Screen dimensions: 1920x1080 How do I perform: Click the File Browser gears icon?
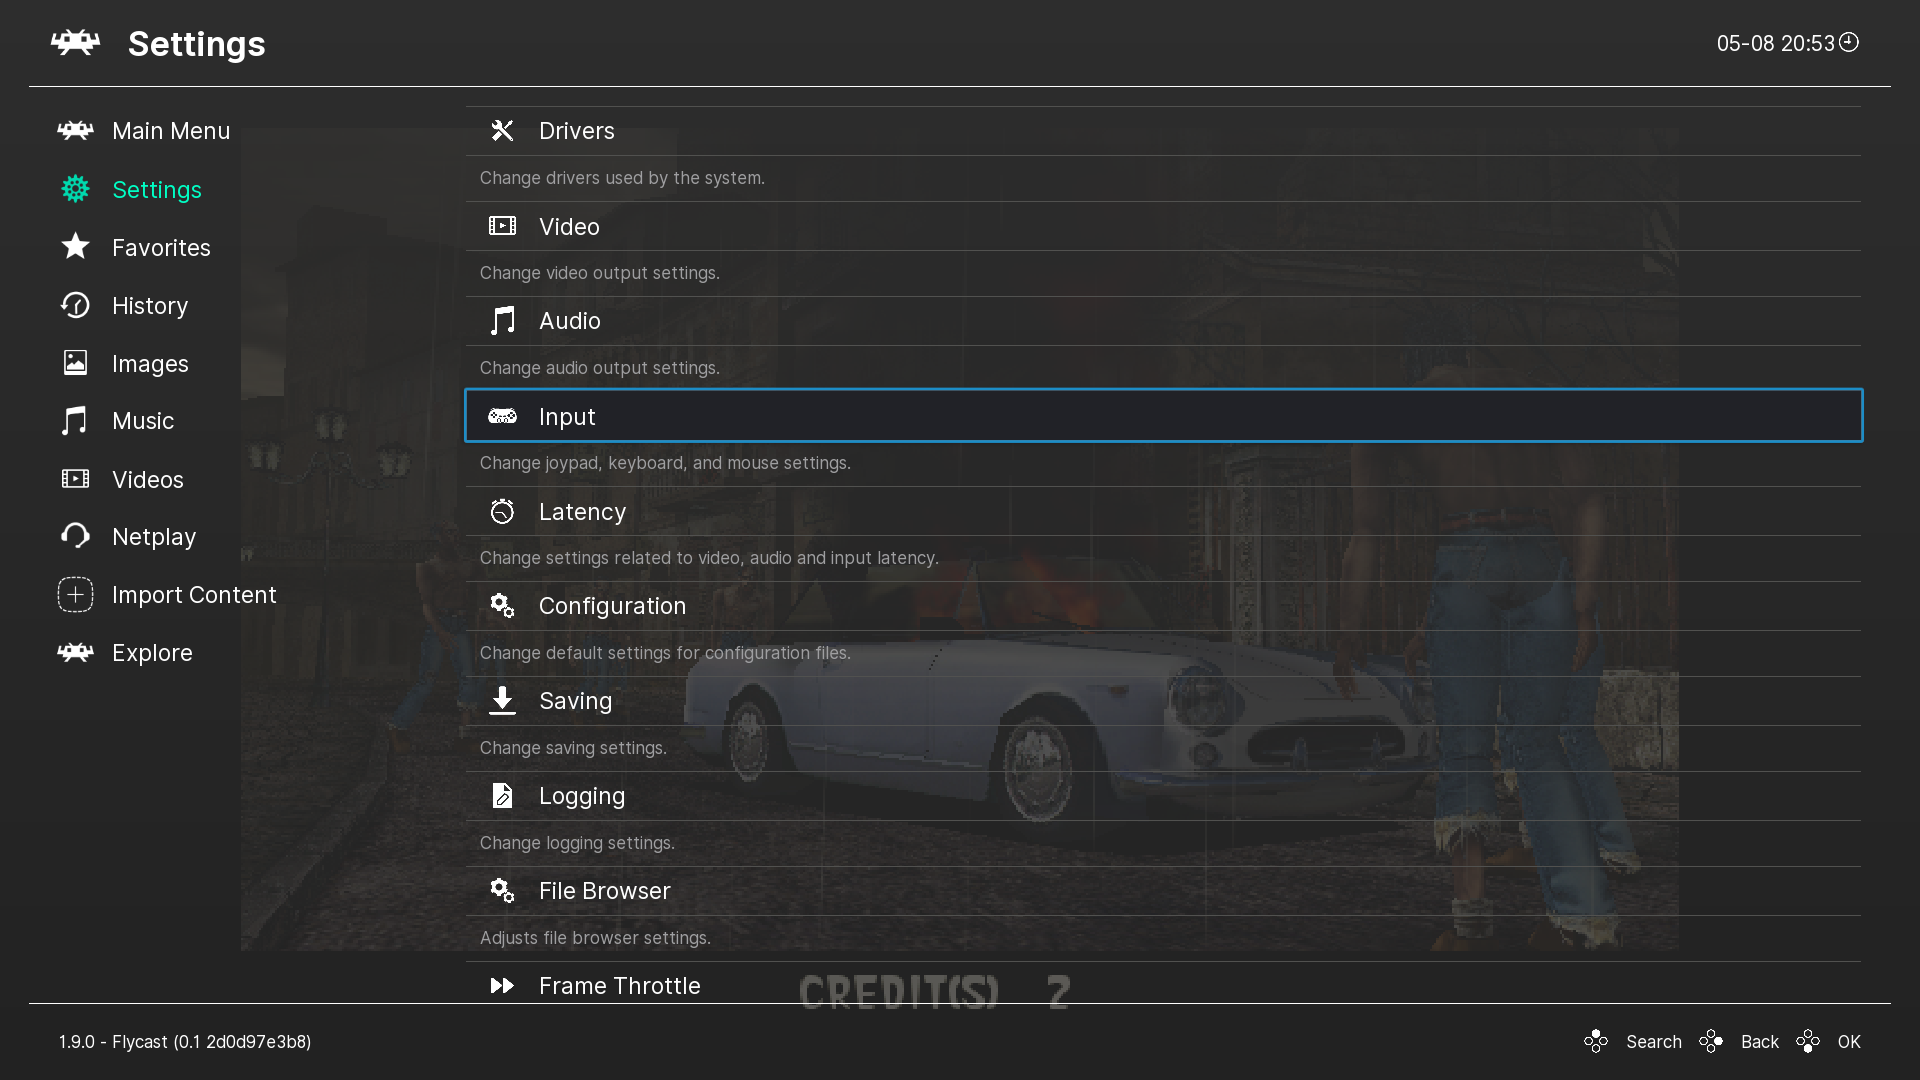click(x=502, y=891)
